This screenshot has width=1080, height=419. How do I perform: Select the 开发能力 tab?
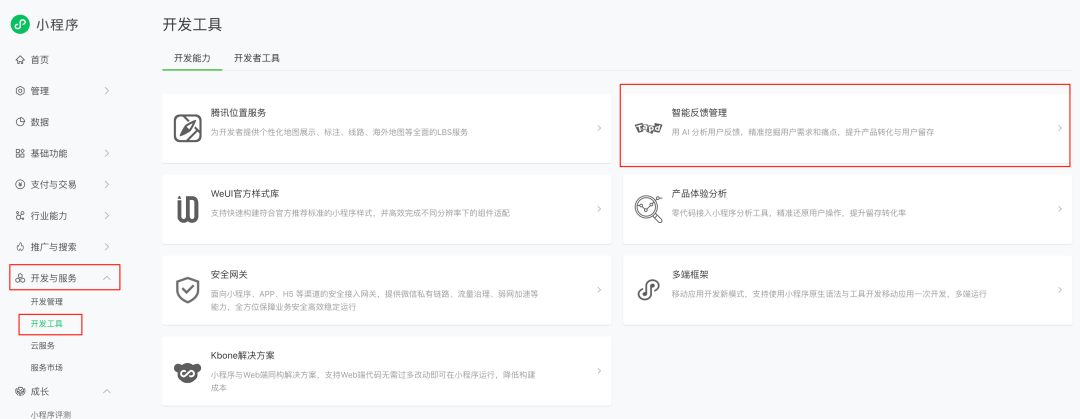coord(192,59)
